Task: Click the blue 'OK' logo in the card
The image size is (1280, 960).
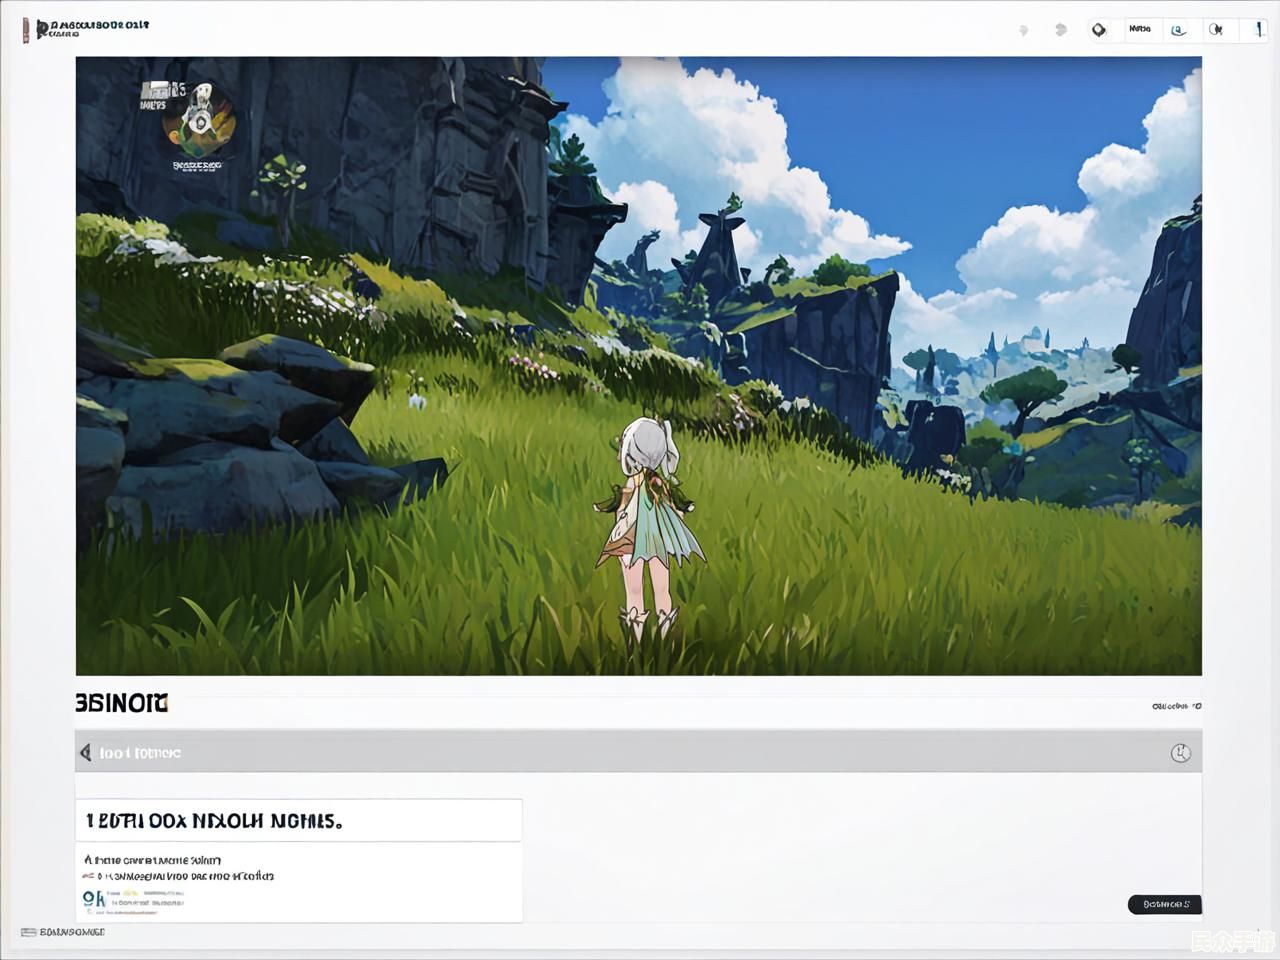Action: pos(94,900)
